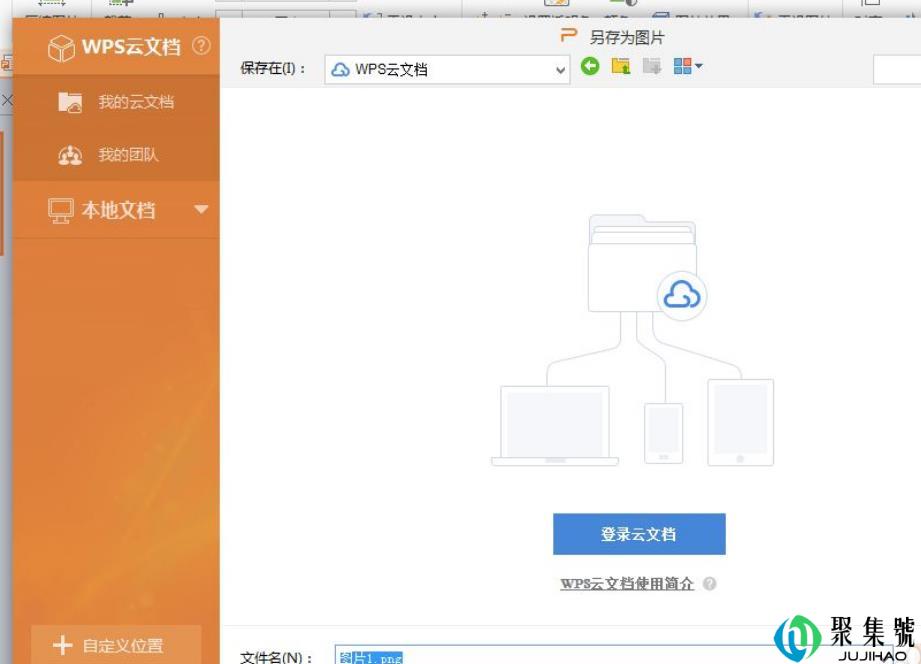Click the 文件名 input field
Image resolution: width=921 pixels, height=664 pixels.
point(550,656)
